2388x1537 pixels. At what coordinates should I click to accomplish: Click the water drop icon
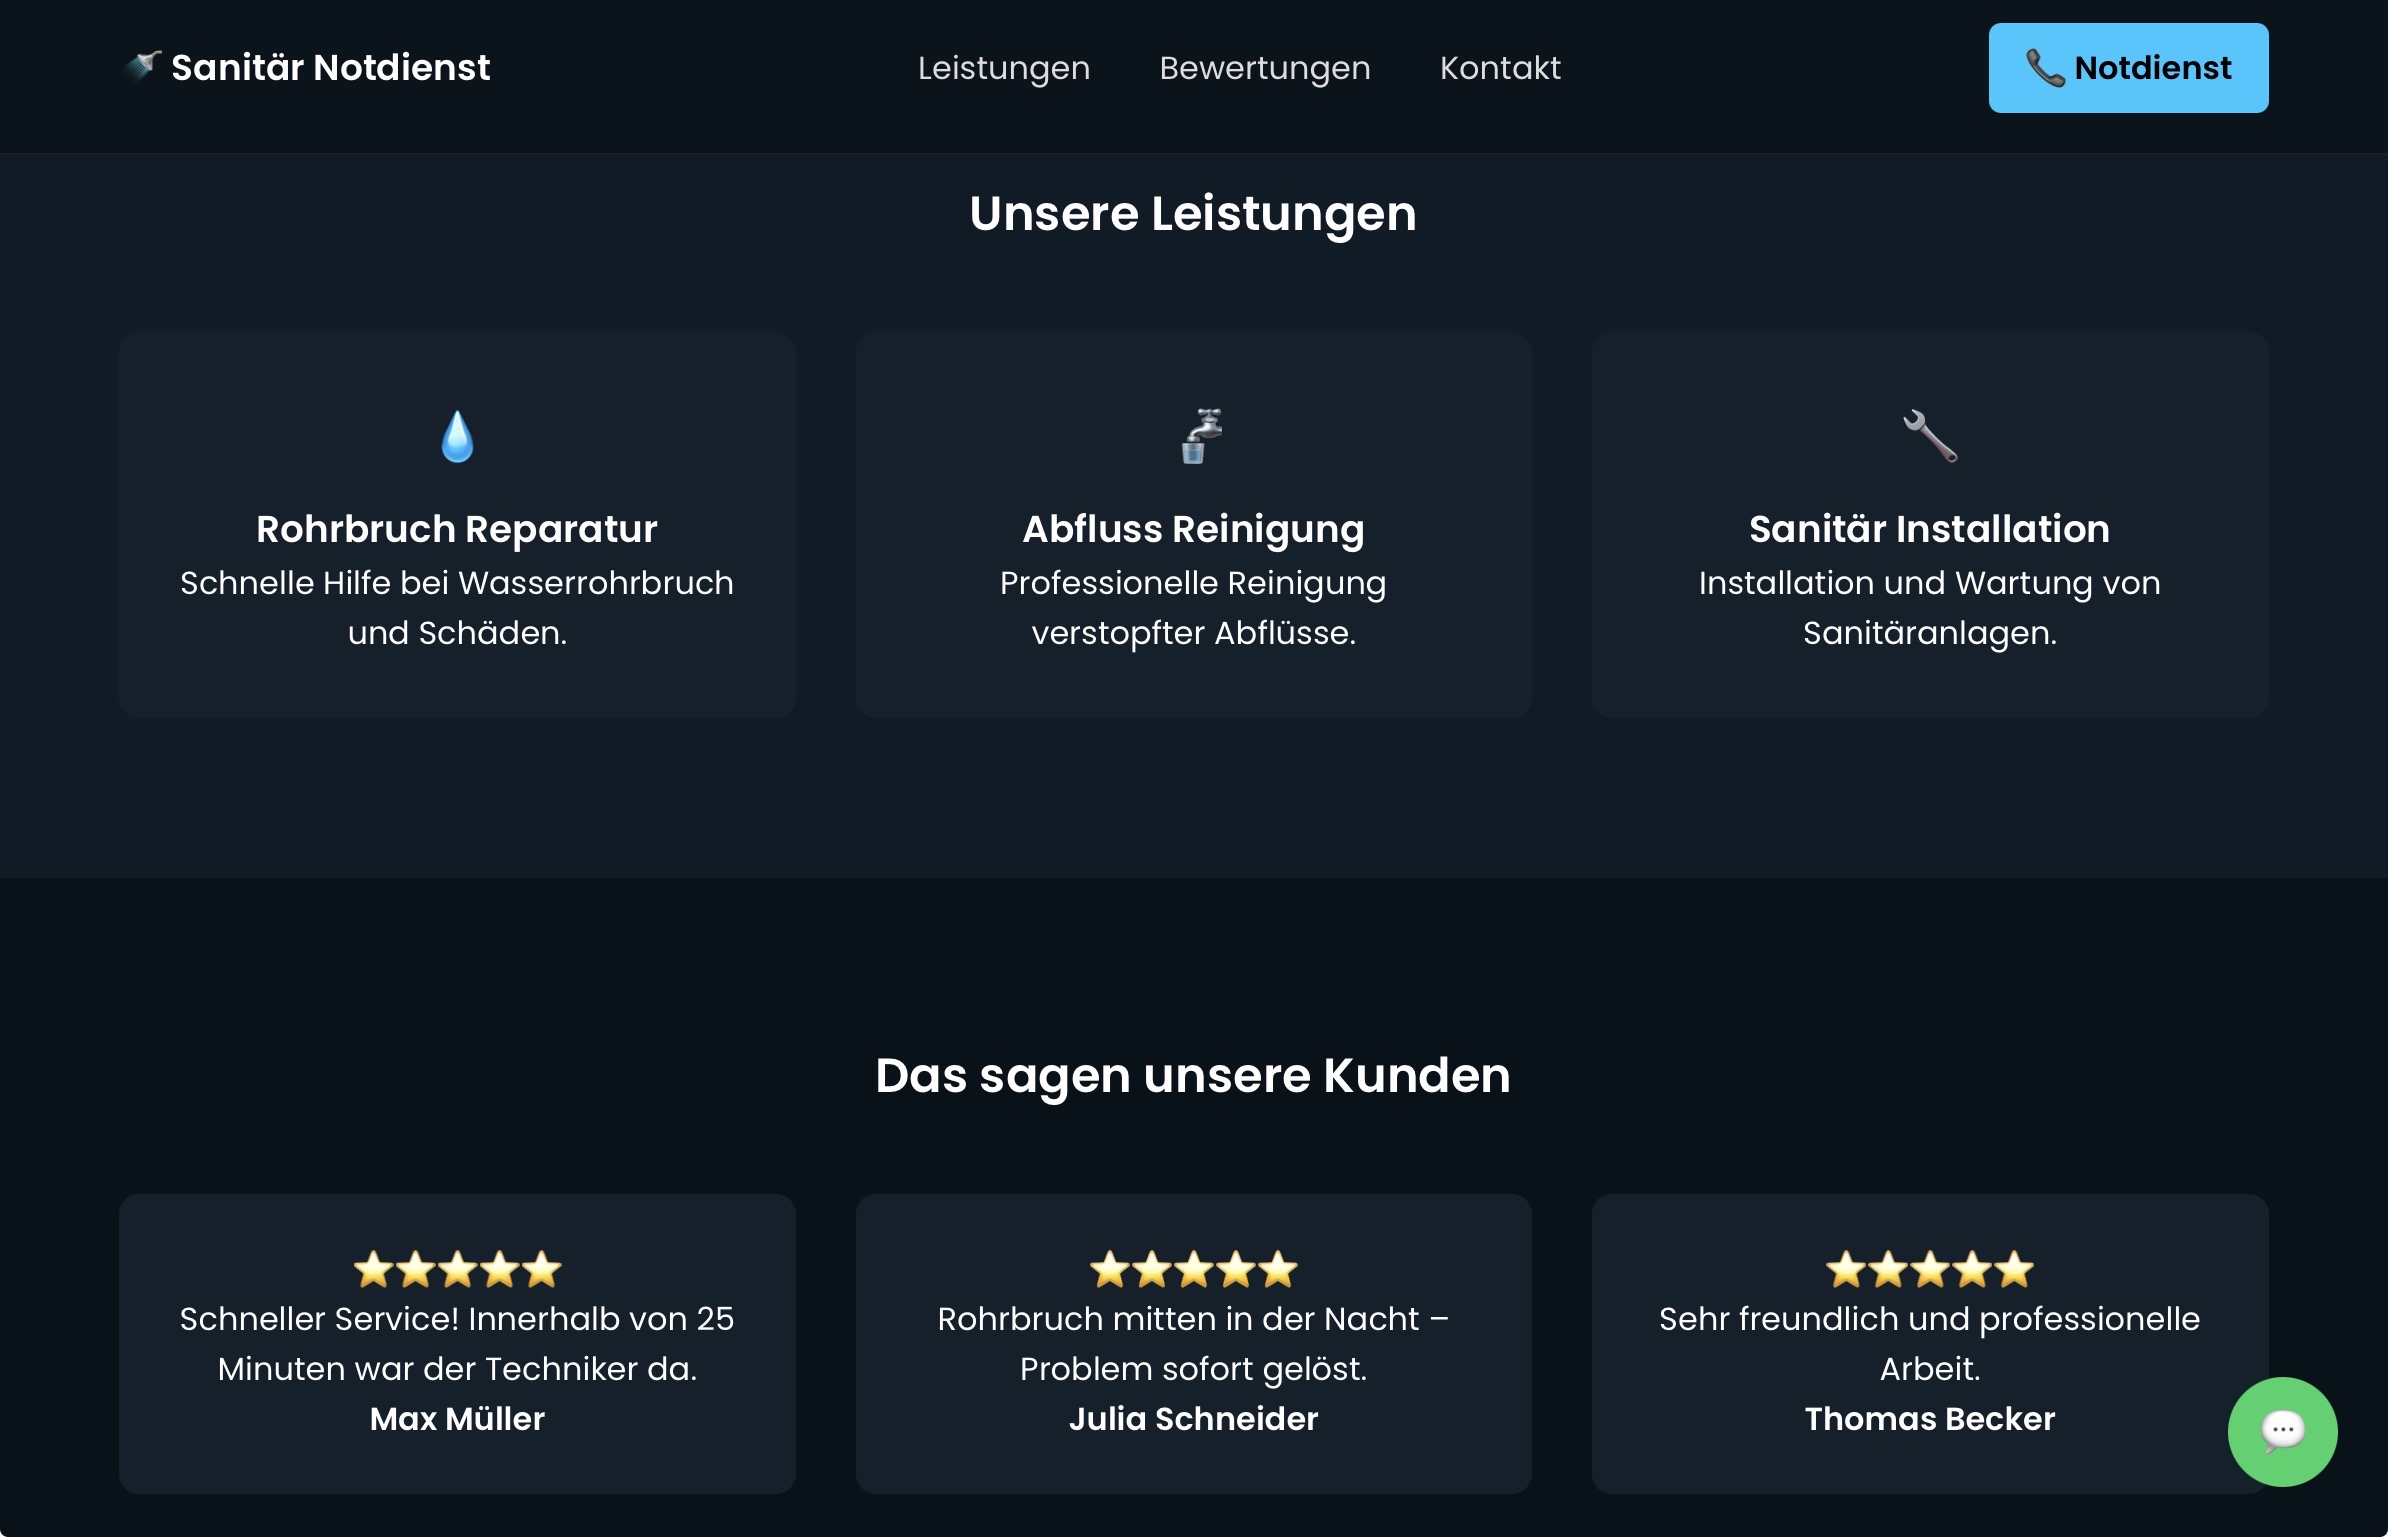point(457,437)
